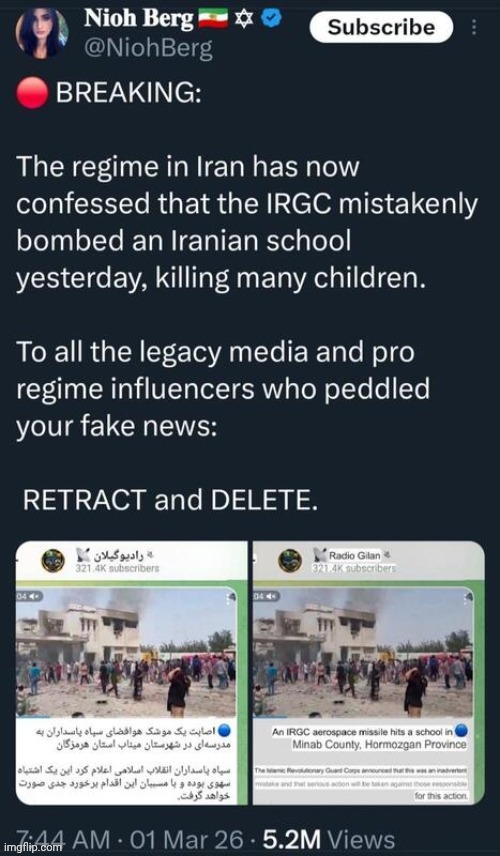Open Nioh Berg's profile avatar
Screen dimensions: 500x856
[43, 35]
